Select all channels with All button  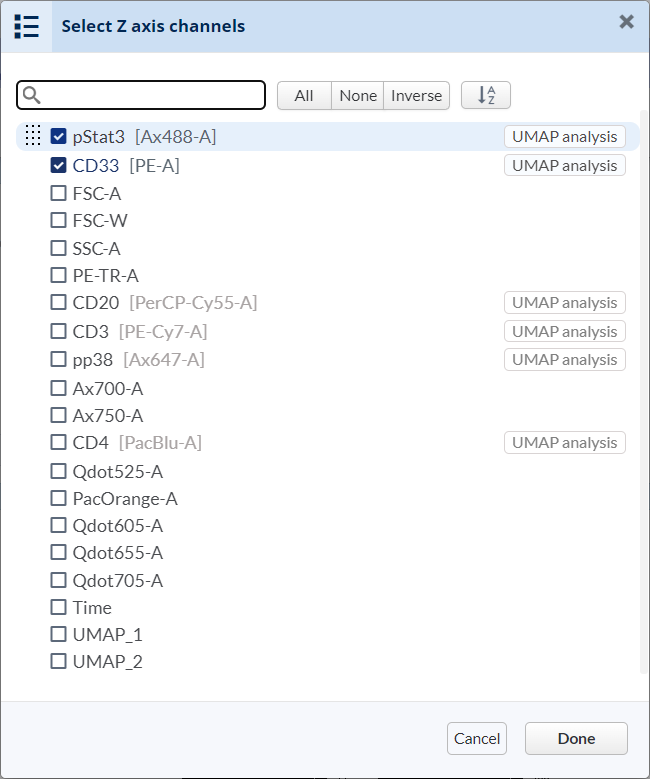coord(304,95)
